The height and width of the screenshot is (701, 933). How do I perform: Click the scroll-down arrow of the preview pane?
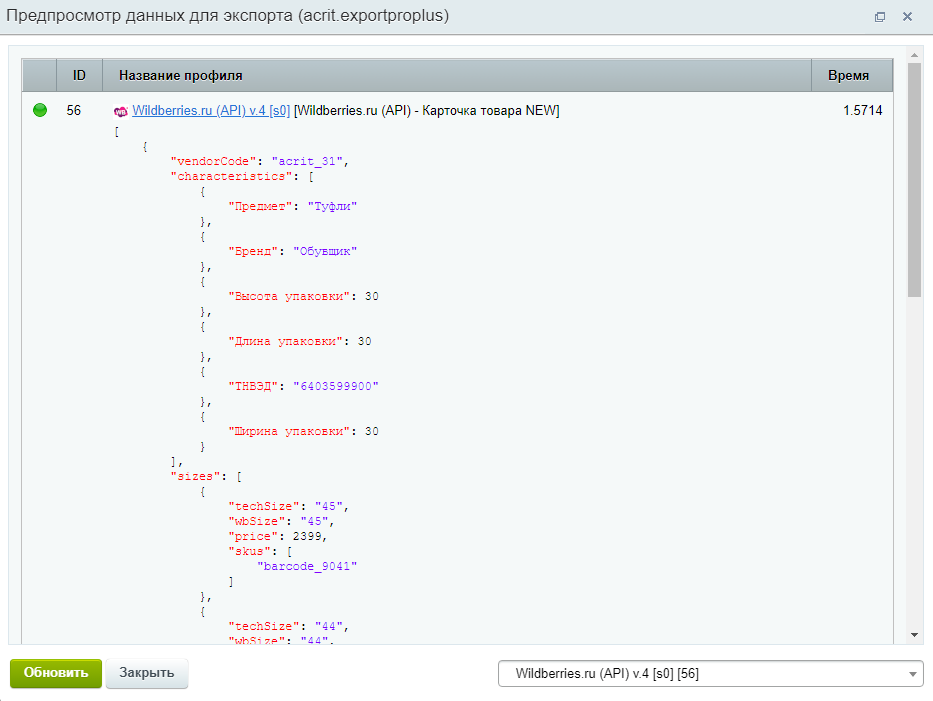point(915,635)
